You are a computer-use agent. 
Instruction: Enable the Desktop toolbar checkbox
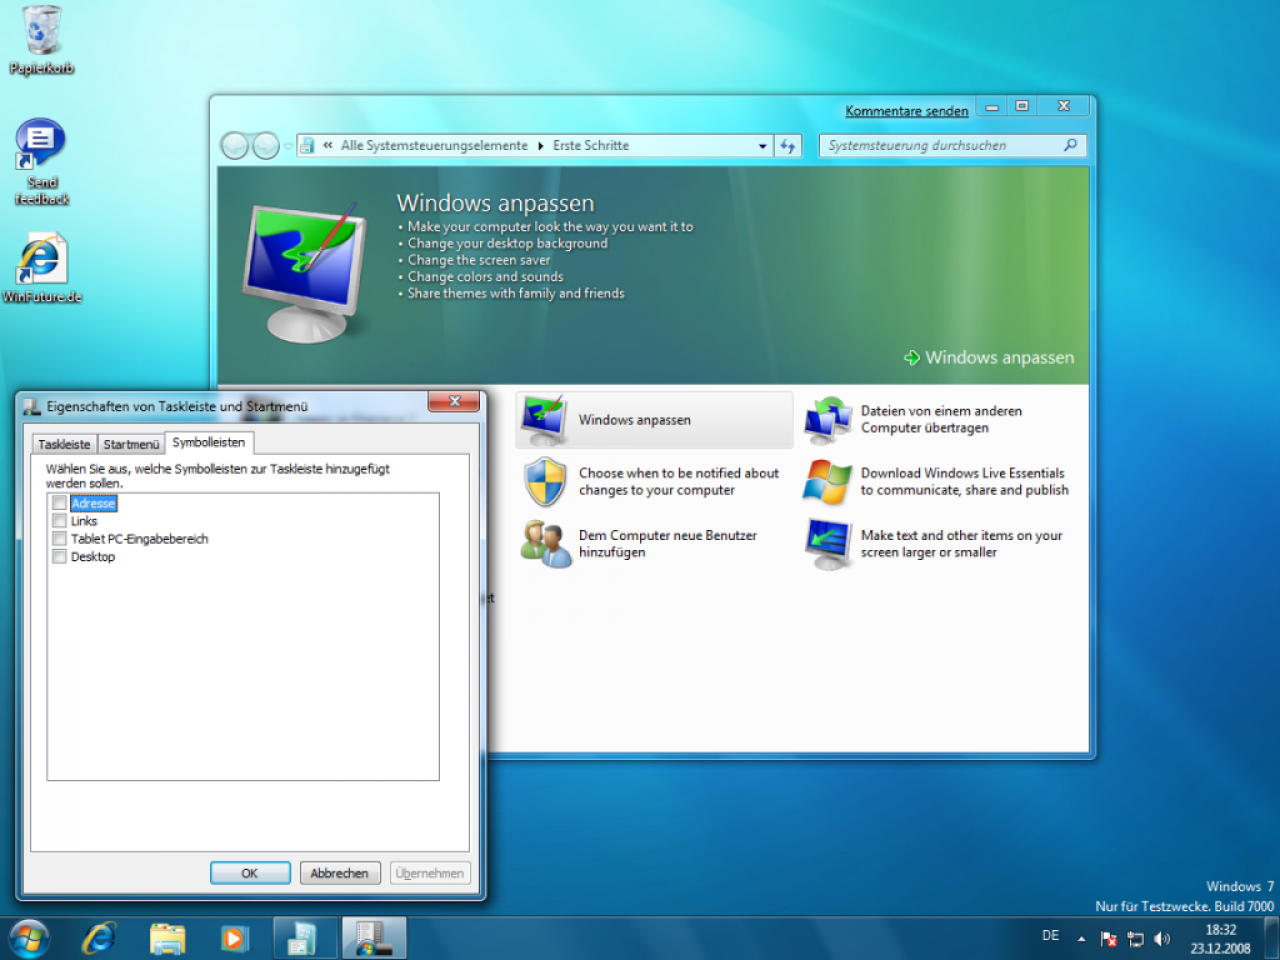tap(60, 557)
